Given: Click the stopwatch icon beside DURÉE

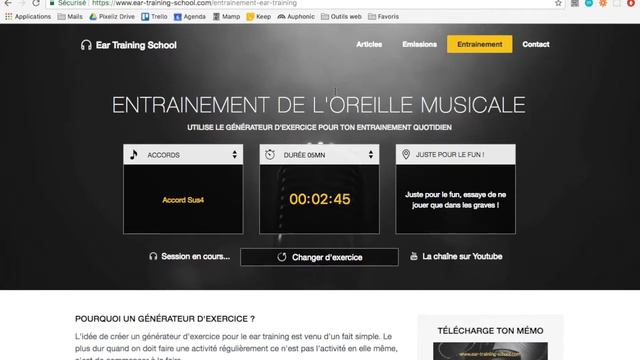Looking at the screenshot, I should (270, 155).
